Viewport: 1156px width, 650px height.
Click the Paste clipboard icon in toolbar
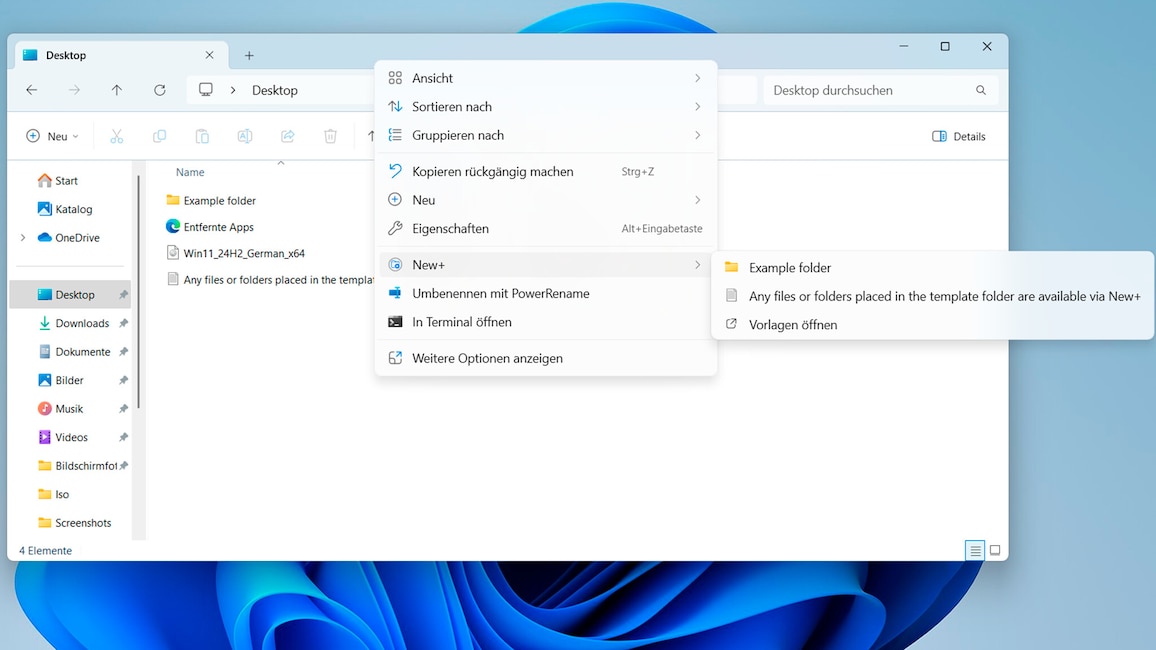pyautogui.click(x=202, y=136)
